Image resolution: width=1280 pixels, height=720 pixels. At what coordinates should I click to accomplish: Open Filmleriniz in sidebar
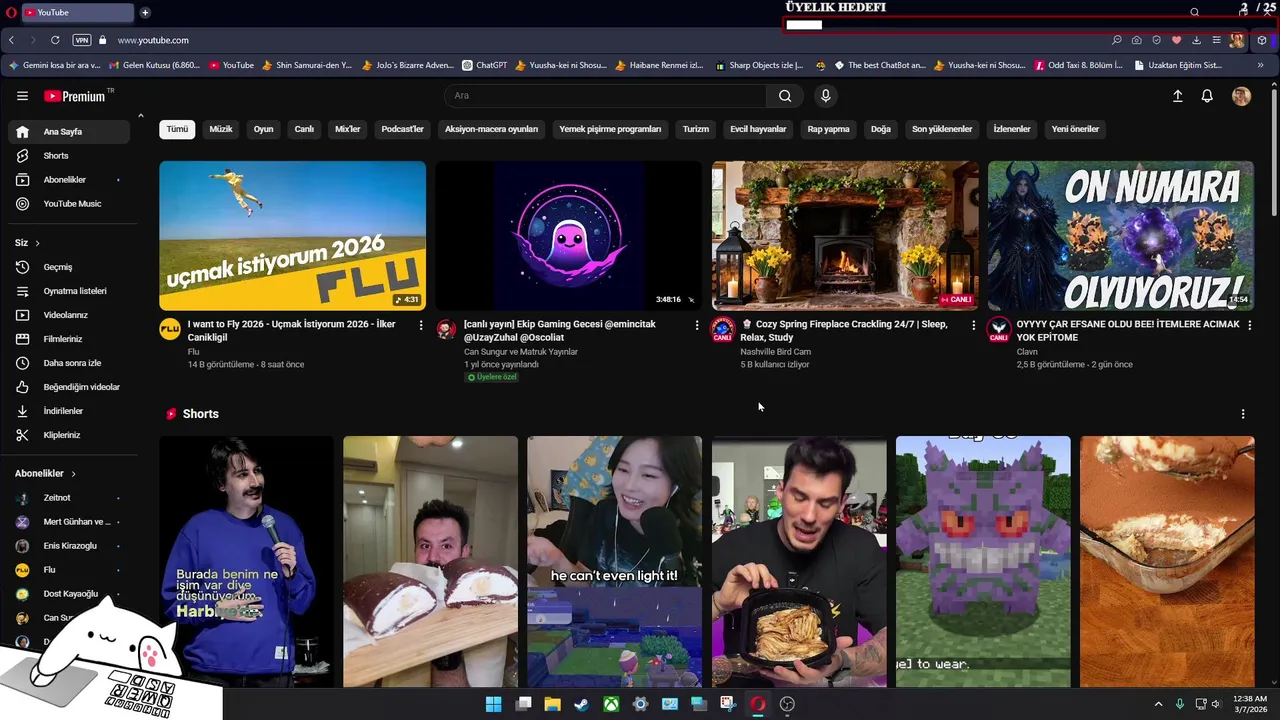click(69, 339)
